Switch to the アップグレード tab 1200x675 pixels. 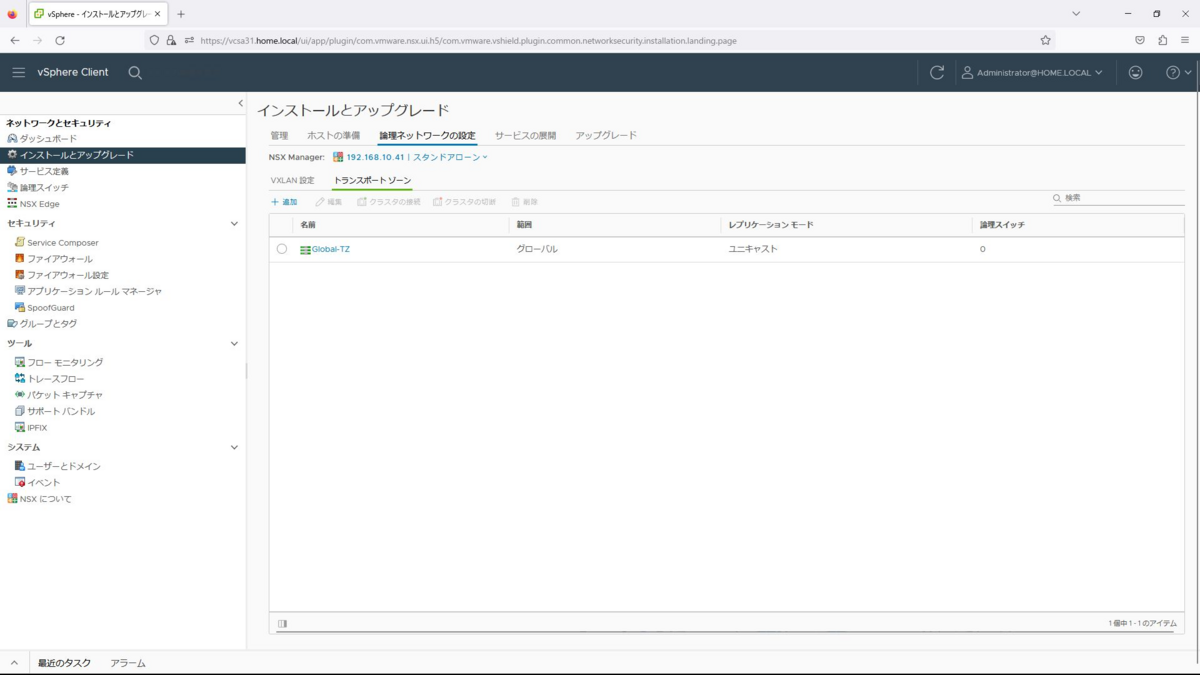click(606, 135)
